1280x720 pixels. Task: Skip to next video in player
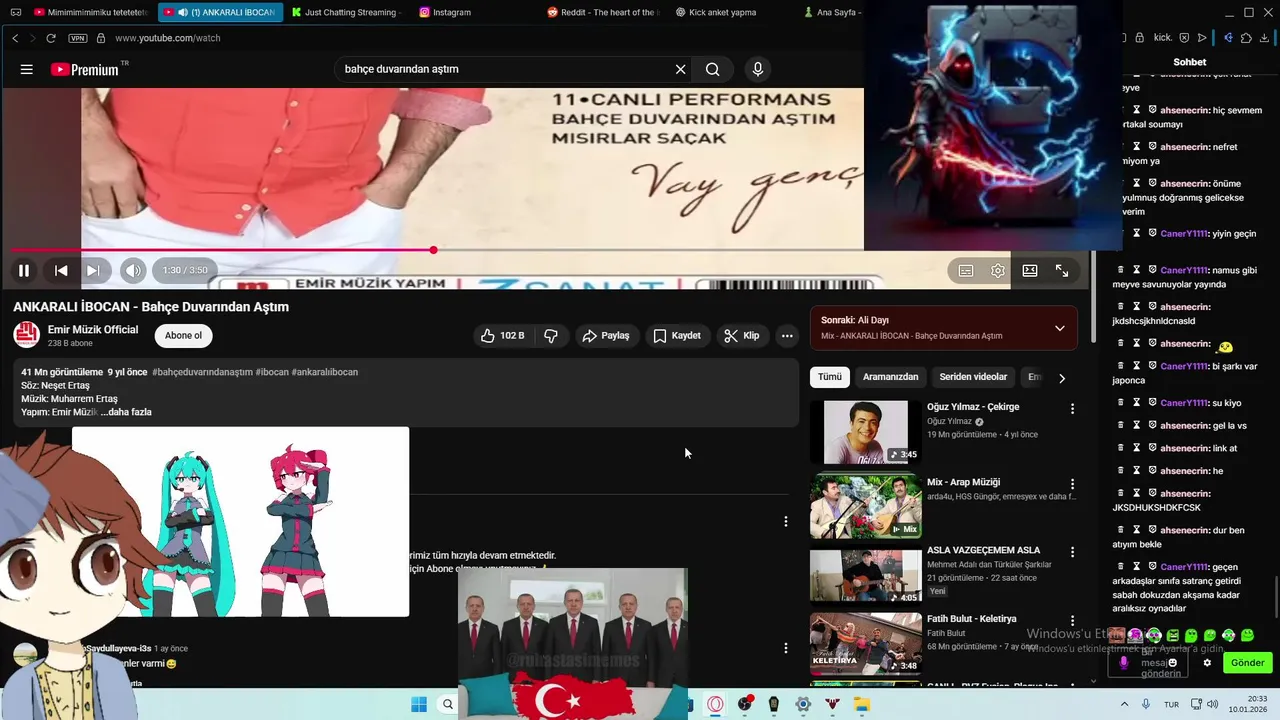pyautogui.click(x=93, y=270)
